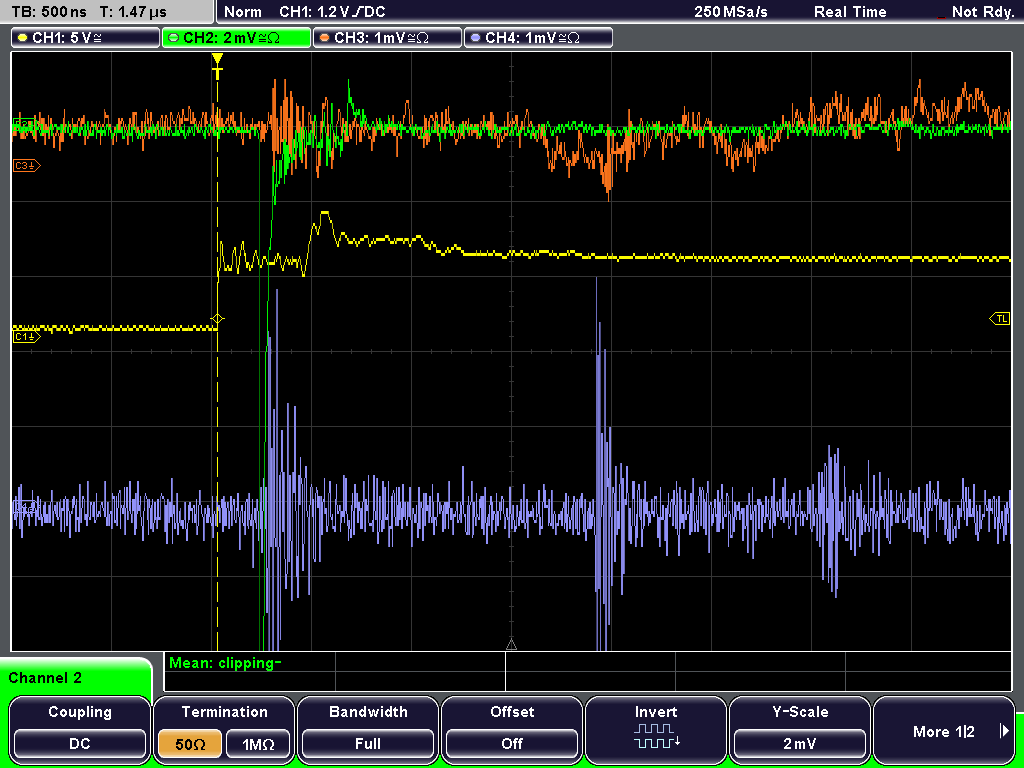Click the trigger point diamond on the CH1 waveform
1024x768 pixels.
(217, 319)
